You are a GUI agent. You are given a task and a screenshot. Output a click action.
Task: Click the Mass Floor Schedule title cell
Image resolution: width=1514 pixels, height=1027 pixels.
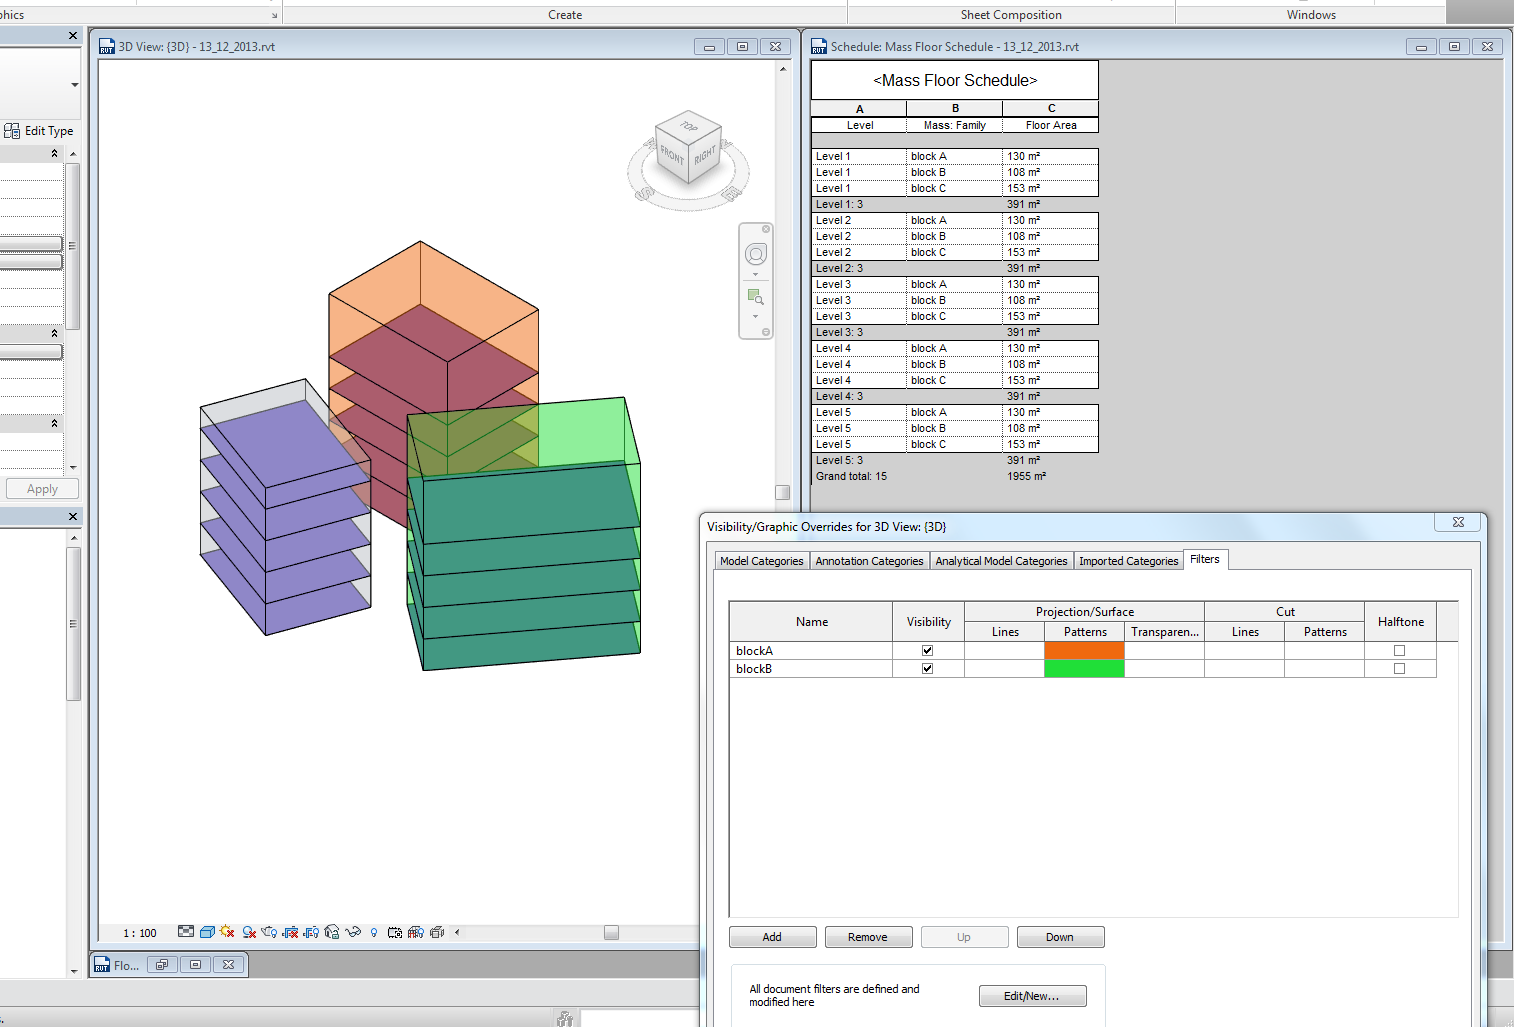pos(955,80)
